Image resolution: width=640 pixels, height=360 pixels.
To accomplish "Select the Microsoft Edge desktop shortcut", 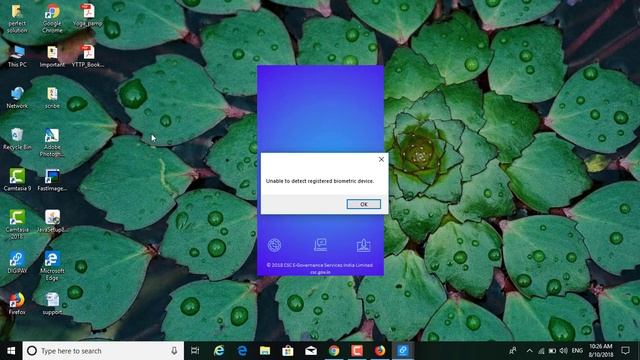I will (52, 266).
